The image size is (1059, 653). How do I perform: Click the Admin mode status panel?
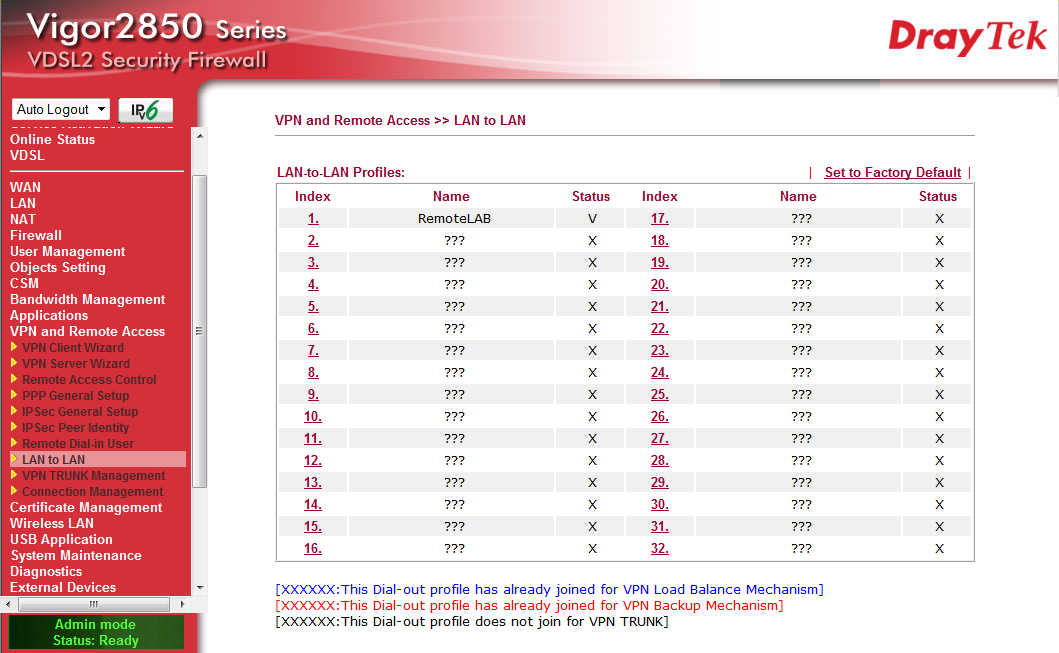[95, 632]
